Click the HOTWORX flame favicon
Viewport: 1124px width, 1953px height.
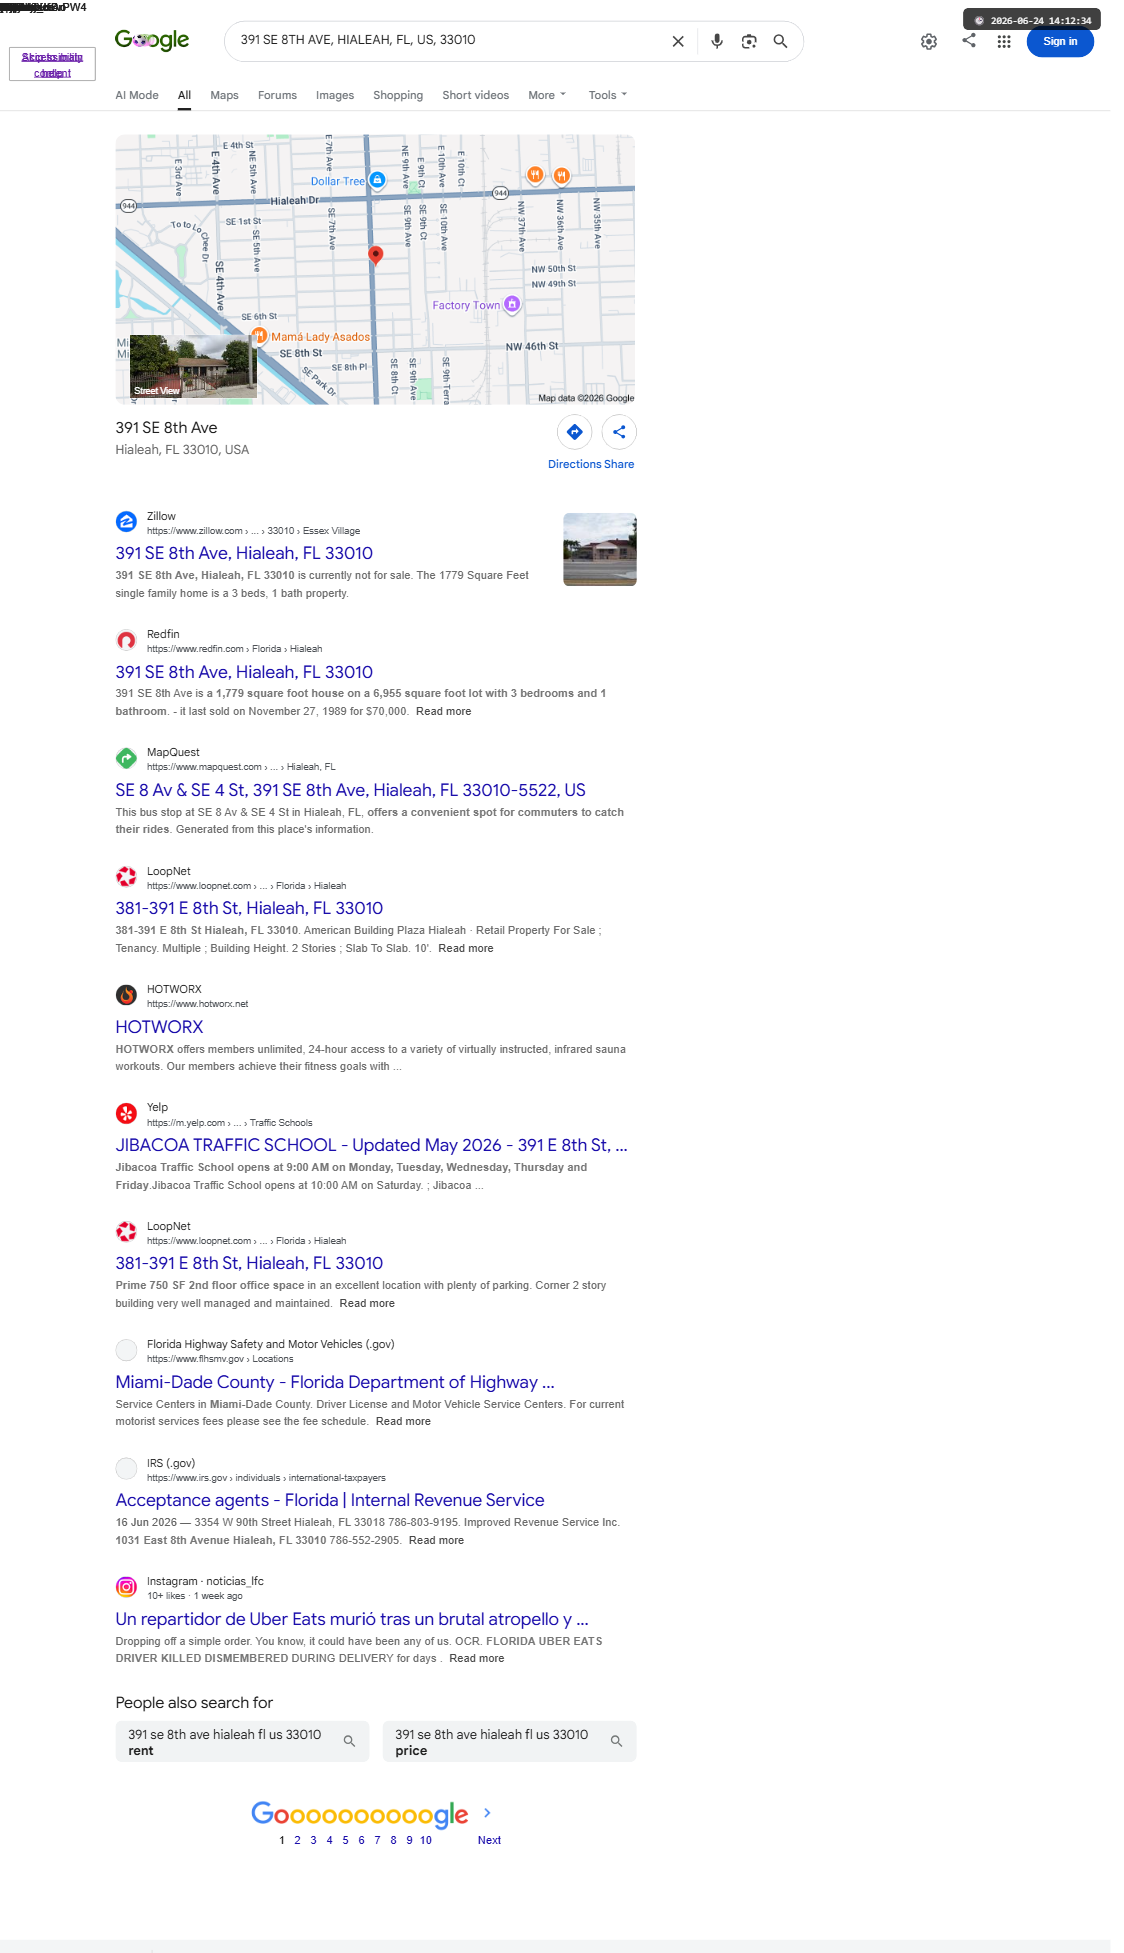127,995
